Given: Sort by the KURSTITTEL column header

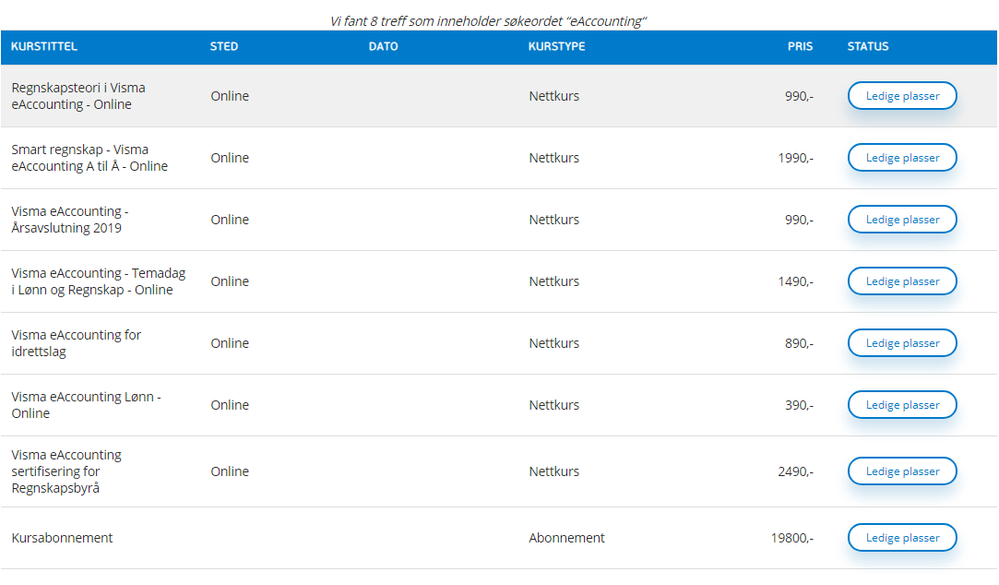Looking at the screenshot, I should click(x=44, y=47).
